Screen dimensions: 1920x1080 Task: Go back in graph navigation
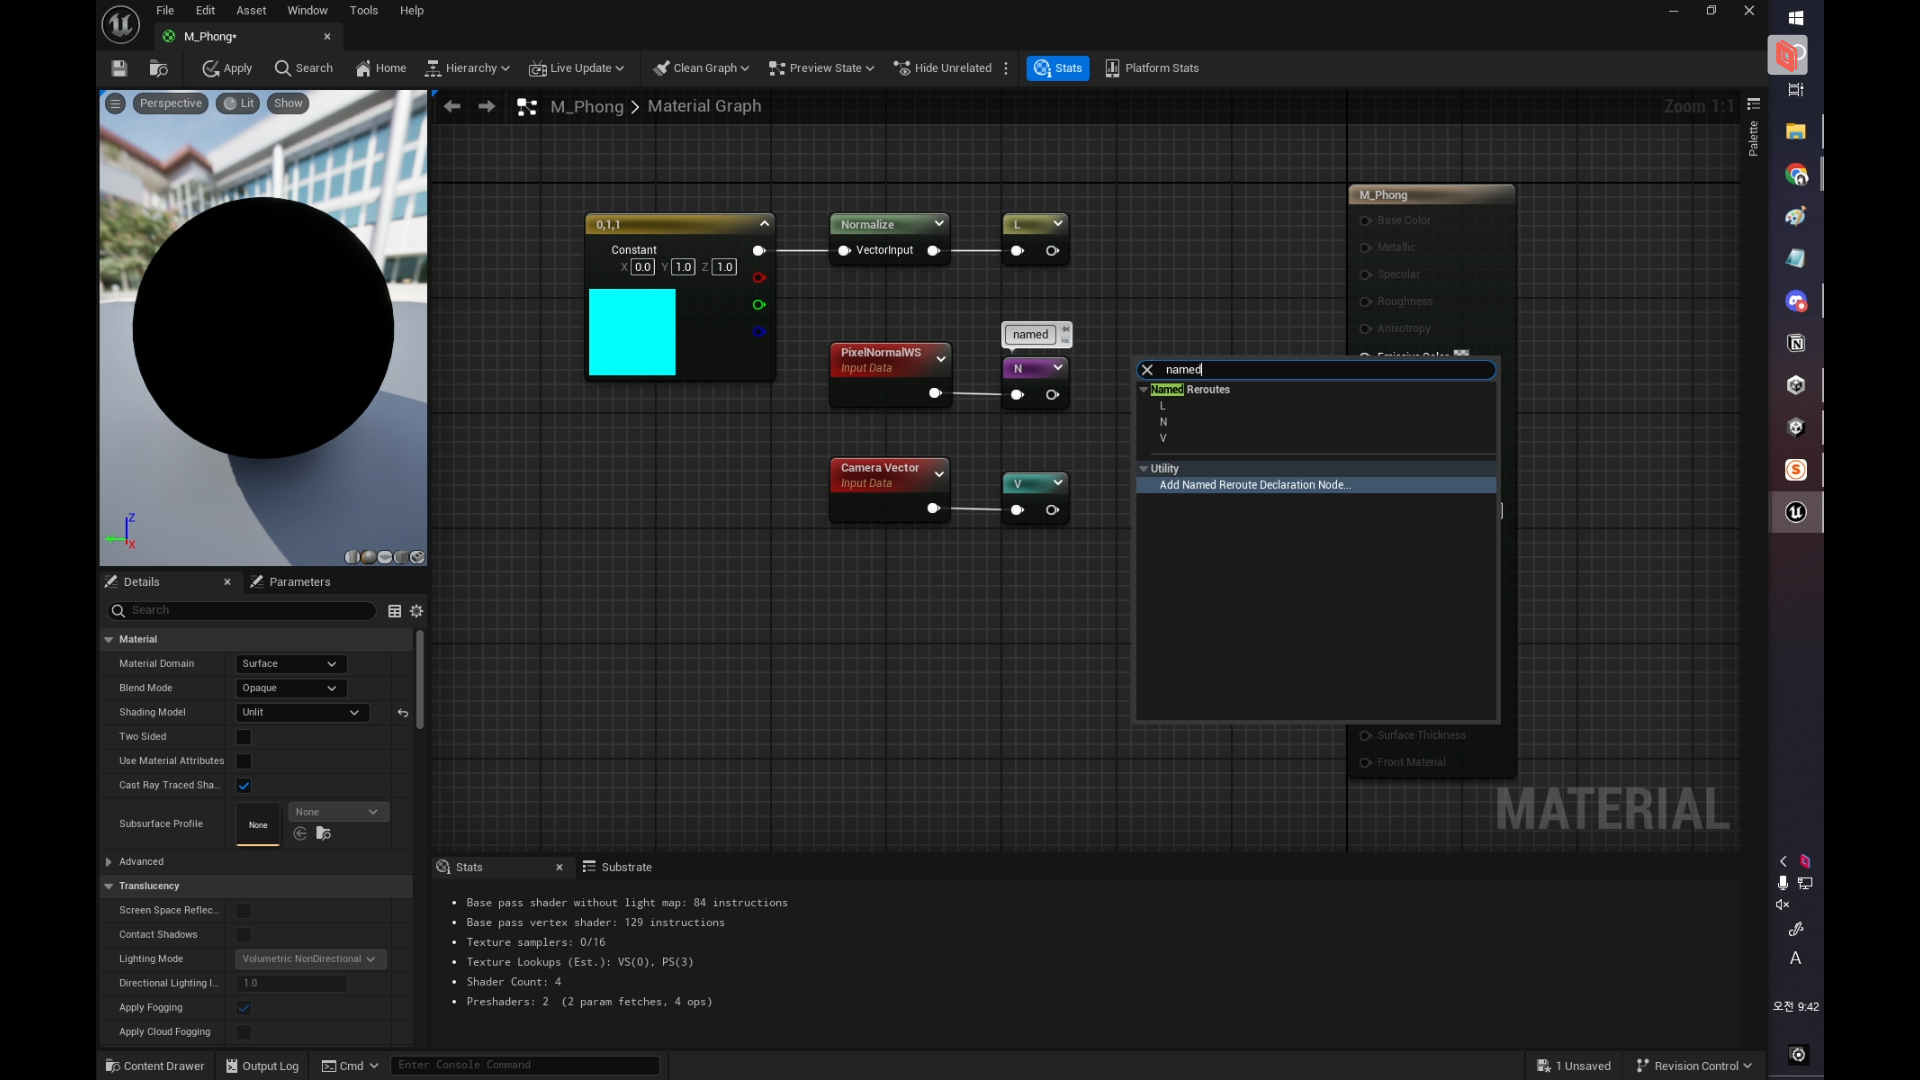[x=452, y=106]
